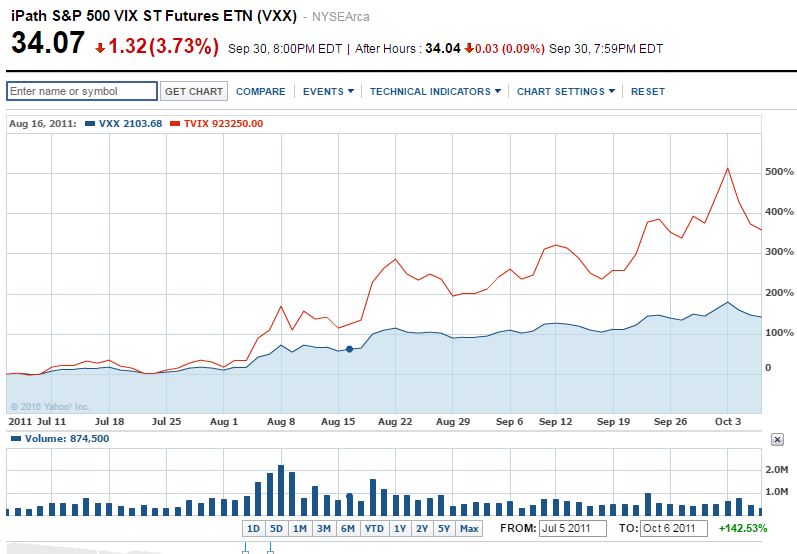
Task: Expand the TECHNICAL INDICATORS dropdown
Action: [x=435, y=92]
